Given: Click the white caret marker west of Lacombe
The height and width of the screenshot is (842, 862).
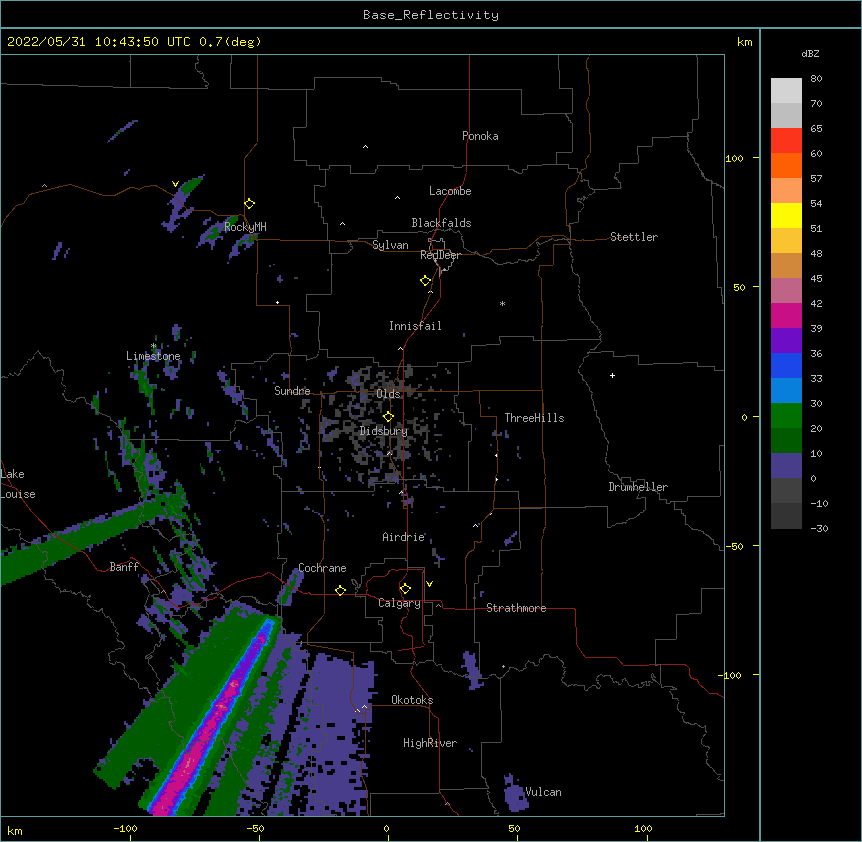Looking at the screenshot, I should pyautogui.click(x=397, y=198).
